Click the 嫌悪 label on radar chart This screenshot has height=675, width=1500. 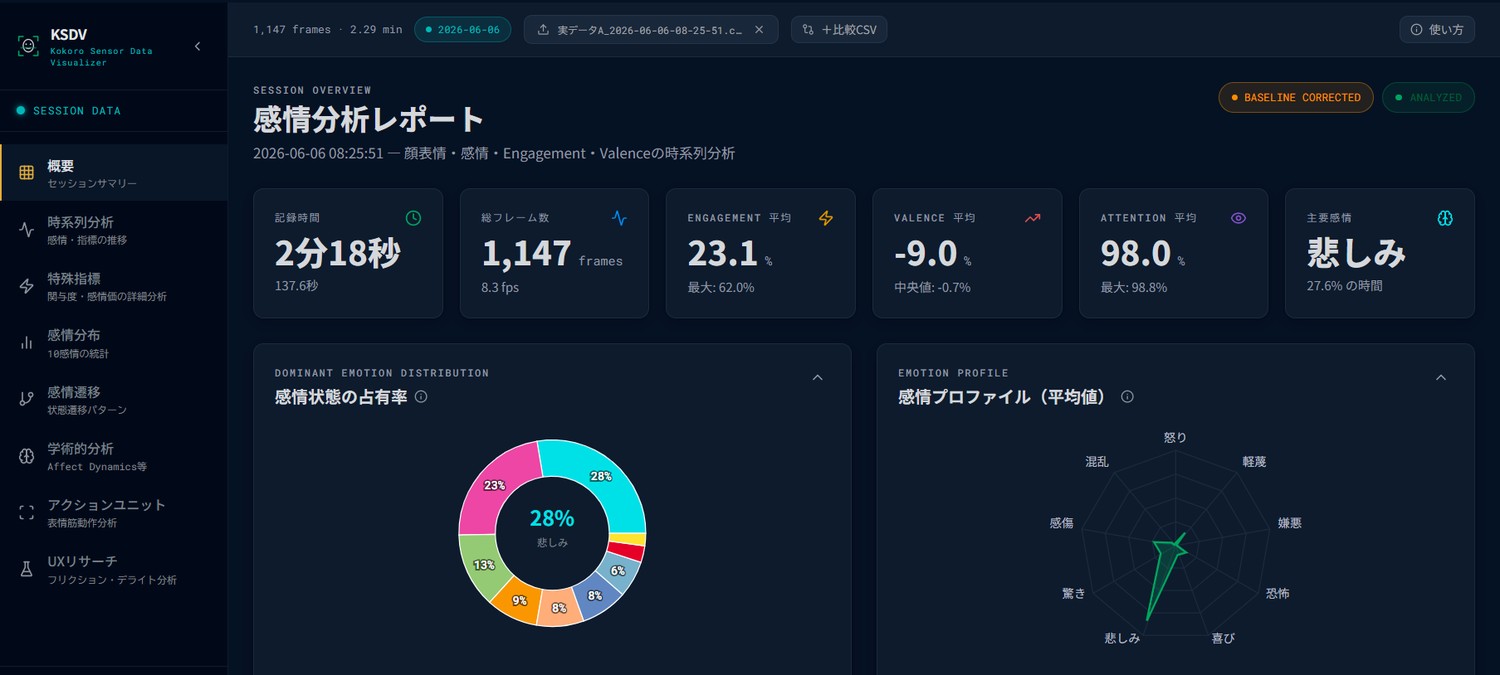tap(1290, 523)
